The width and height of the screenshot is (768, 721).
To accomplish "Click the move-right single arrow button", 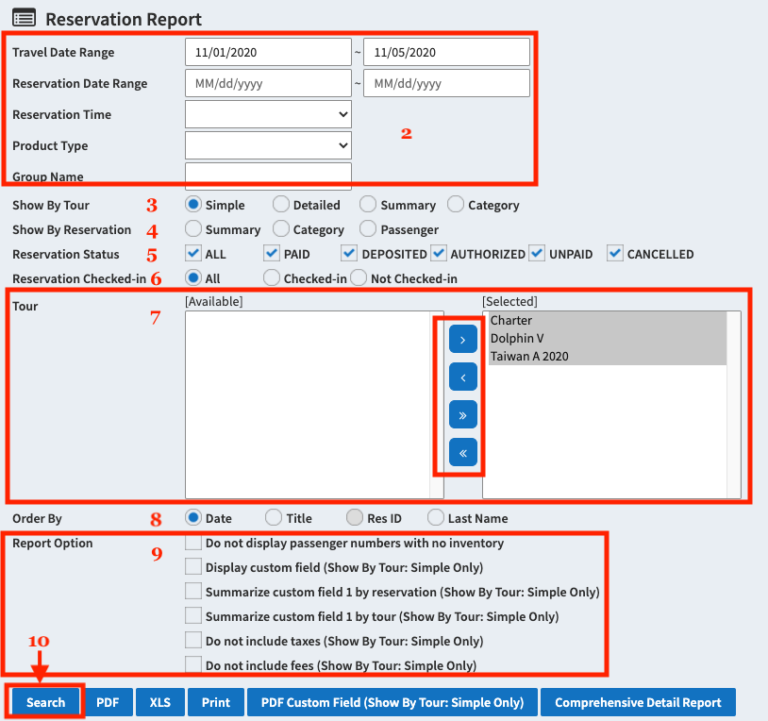I will pyautogui.click(x=463, y=341).
